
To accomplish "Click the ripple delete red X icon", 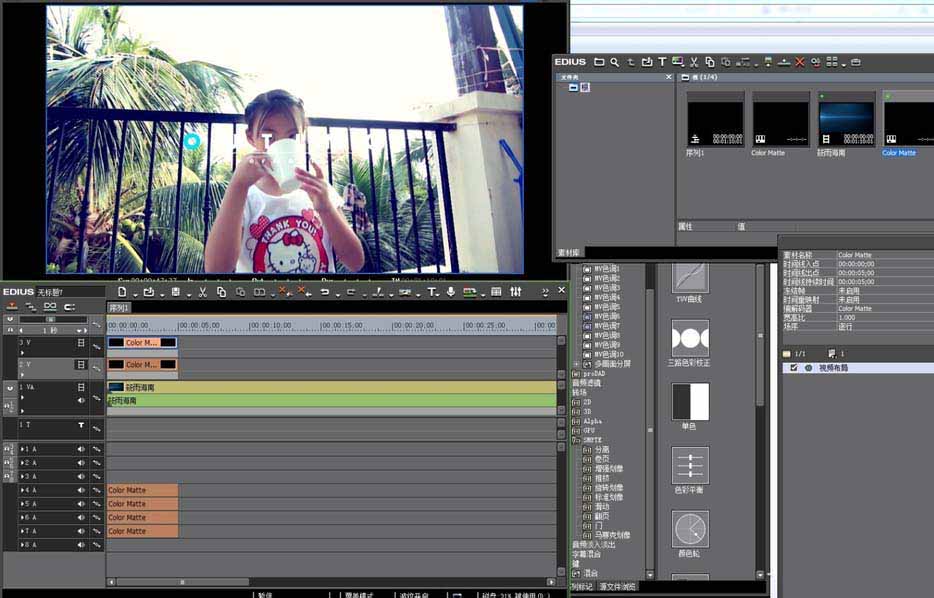I will tap(302, 291).
